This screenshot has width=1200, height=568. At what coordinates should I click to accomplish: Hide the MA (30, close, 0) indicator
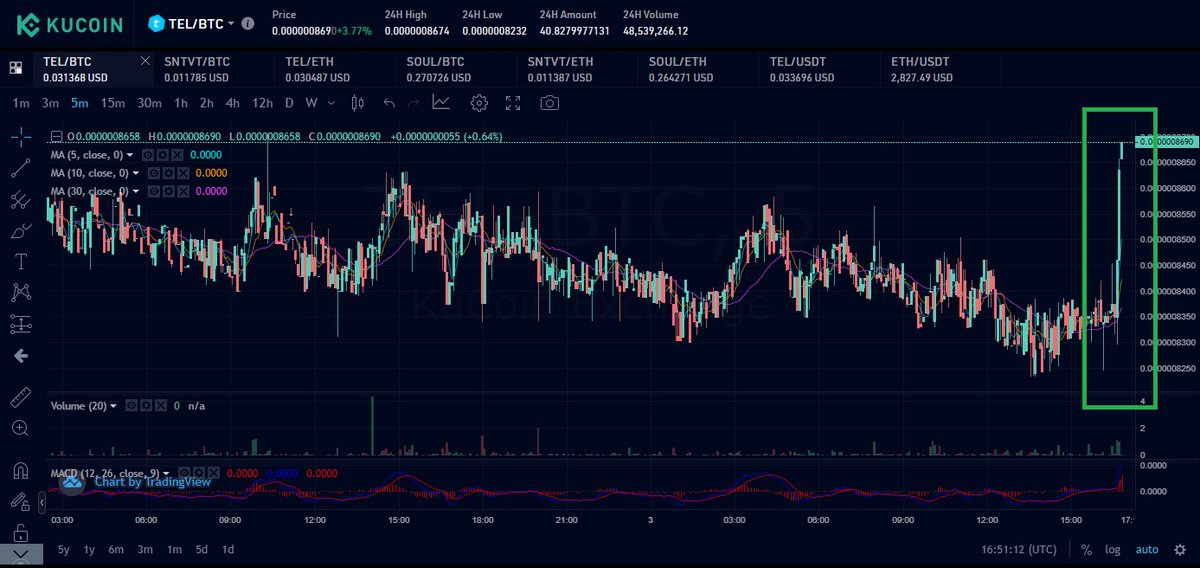[x=155, y=191]
